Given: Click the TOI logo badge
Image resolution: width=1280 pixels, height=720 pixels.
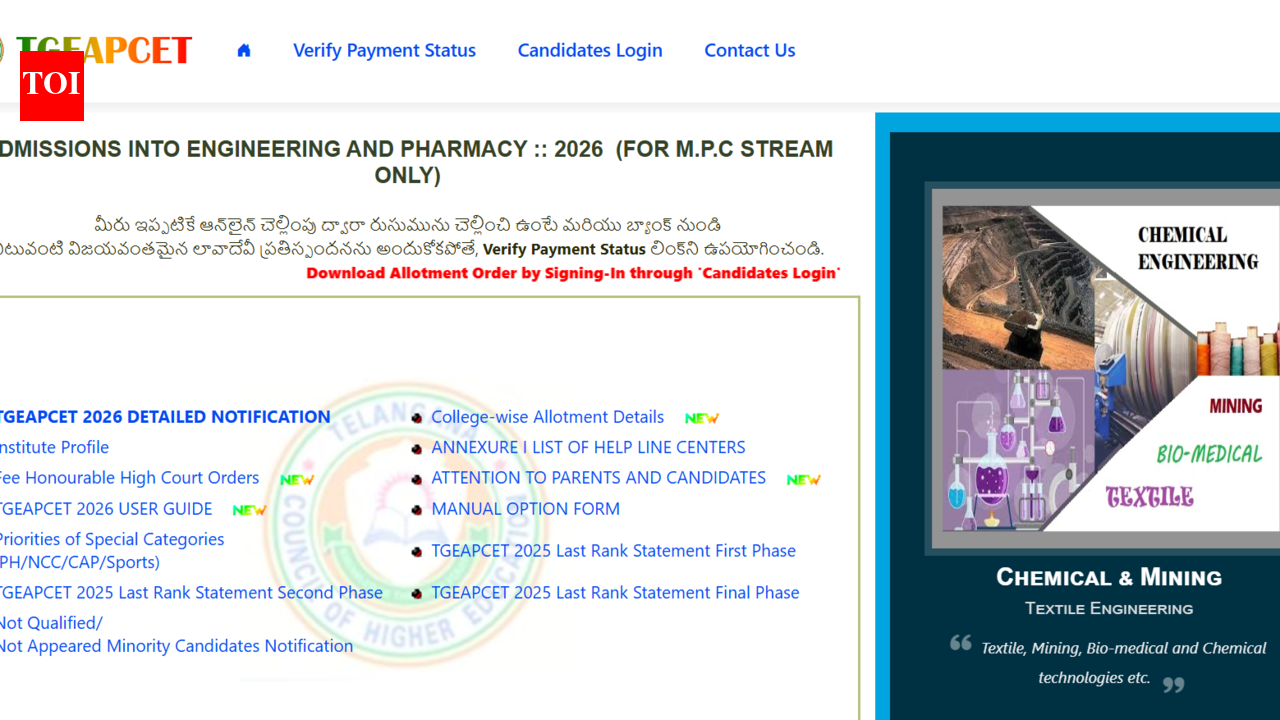Looking at the screenshot, I should click(52, 86).
